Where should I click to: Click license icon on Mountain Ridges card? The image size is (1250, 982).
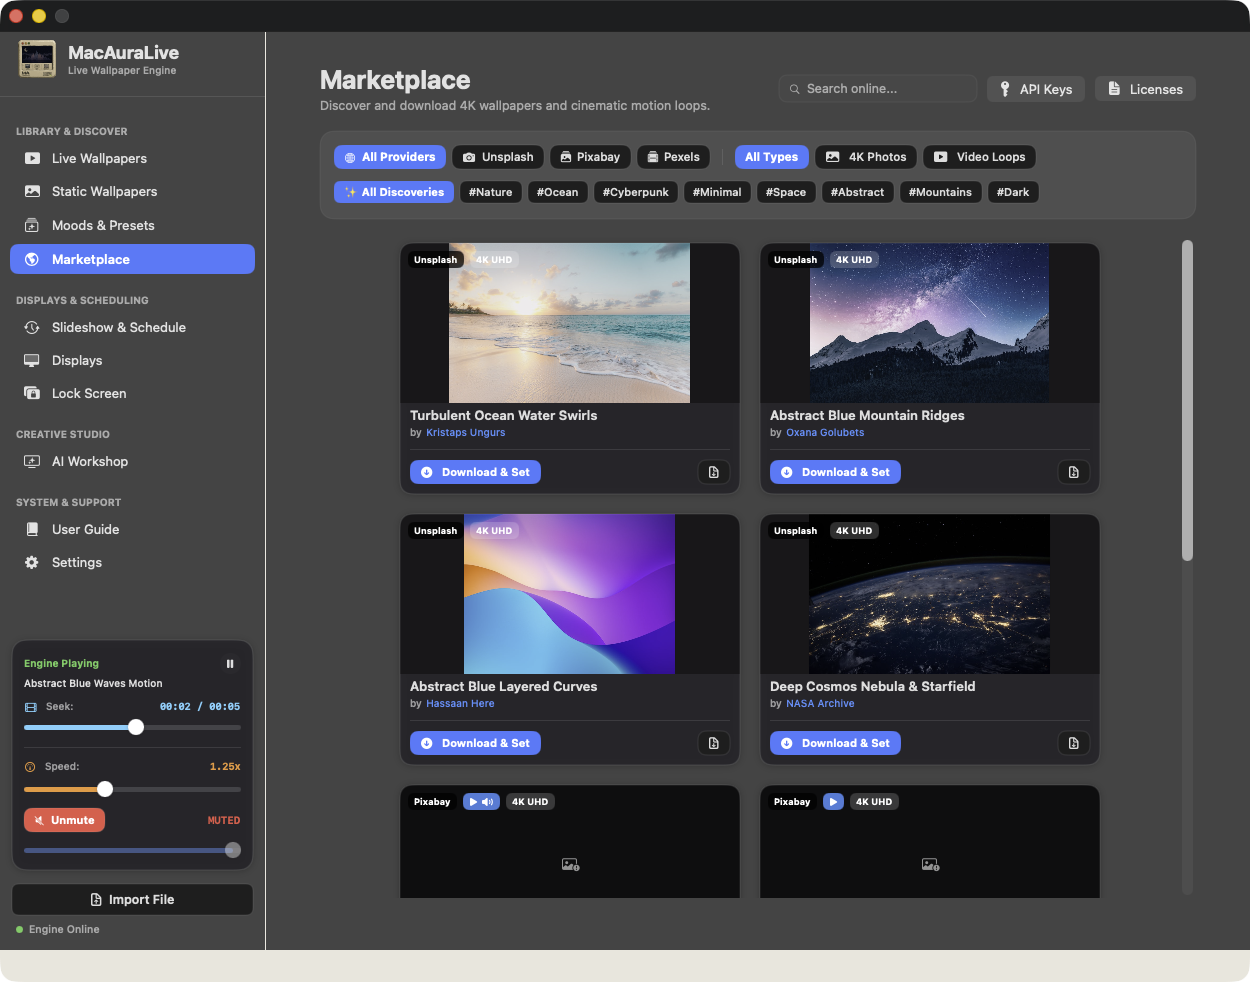[x=1074, y=472]
